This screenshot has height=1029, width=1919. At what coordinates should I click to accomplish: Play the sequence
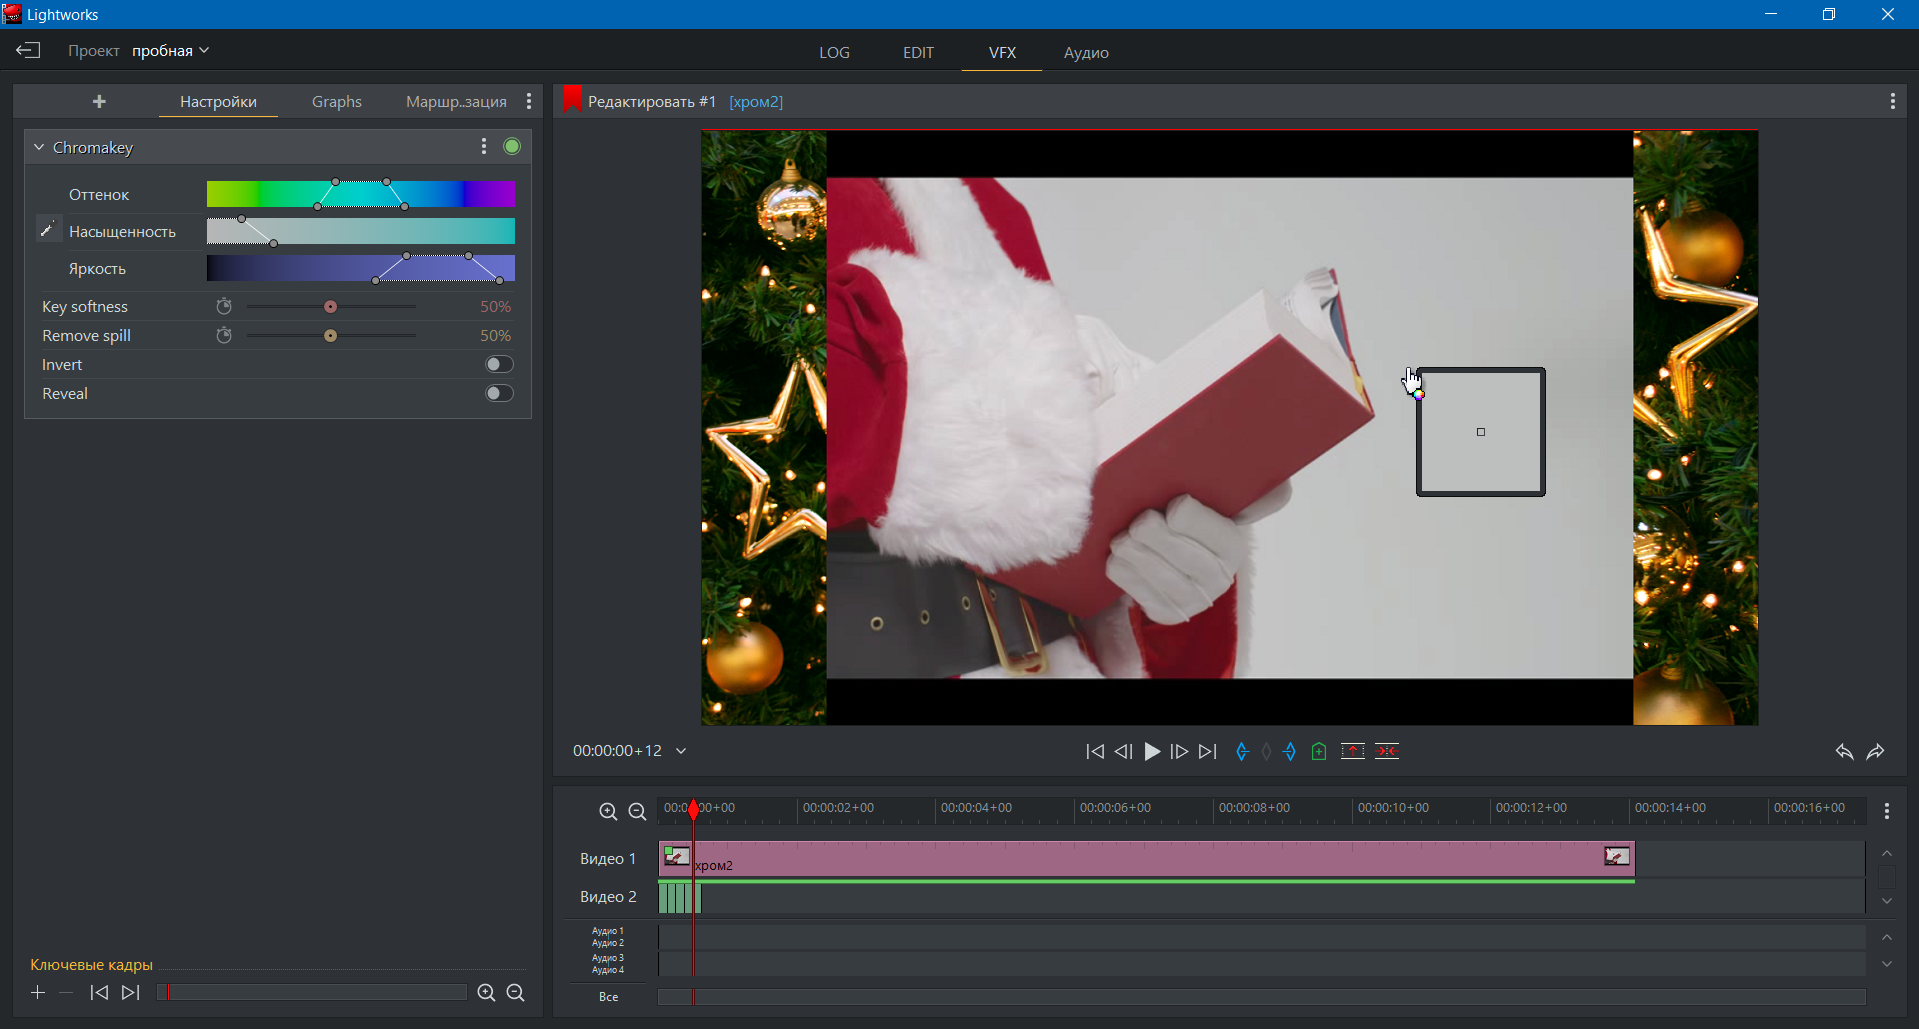coord(1152,751)
